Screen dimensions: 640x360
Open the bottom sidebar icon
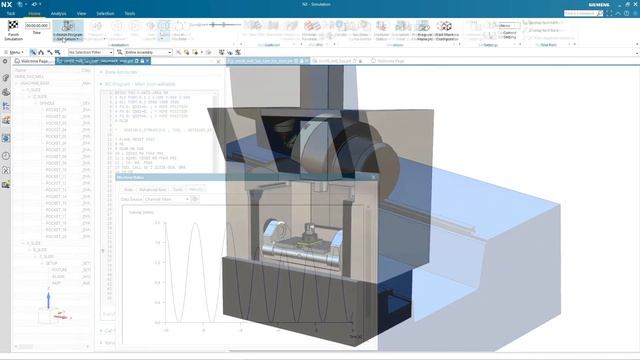(x=6, y=184)
